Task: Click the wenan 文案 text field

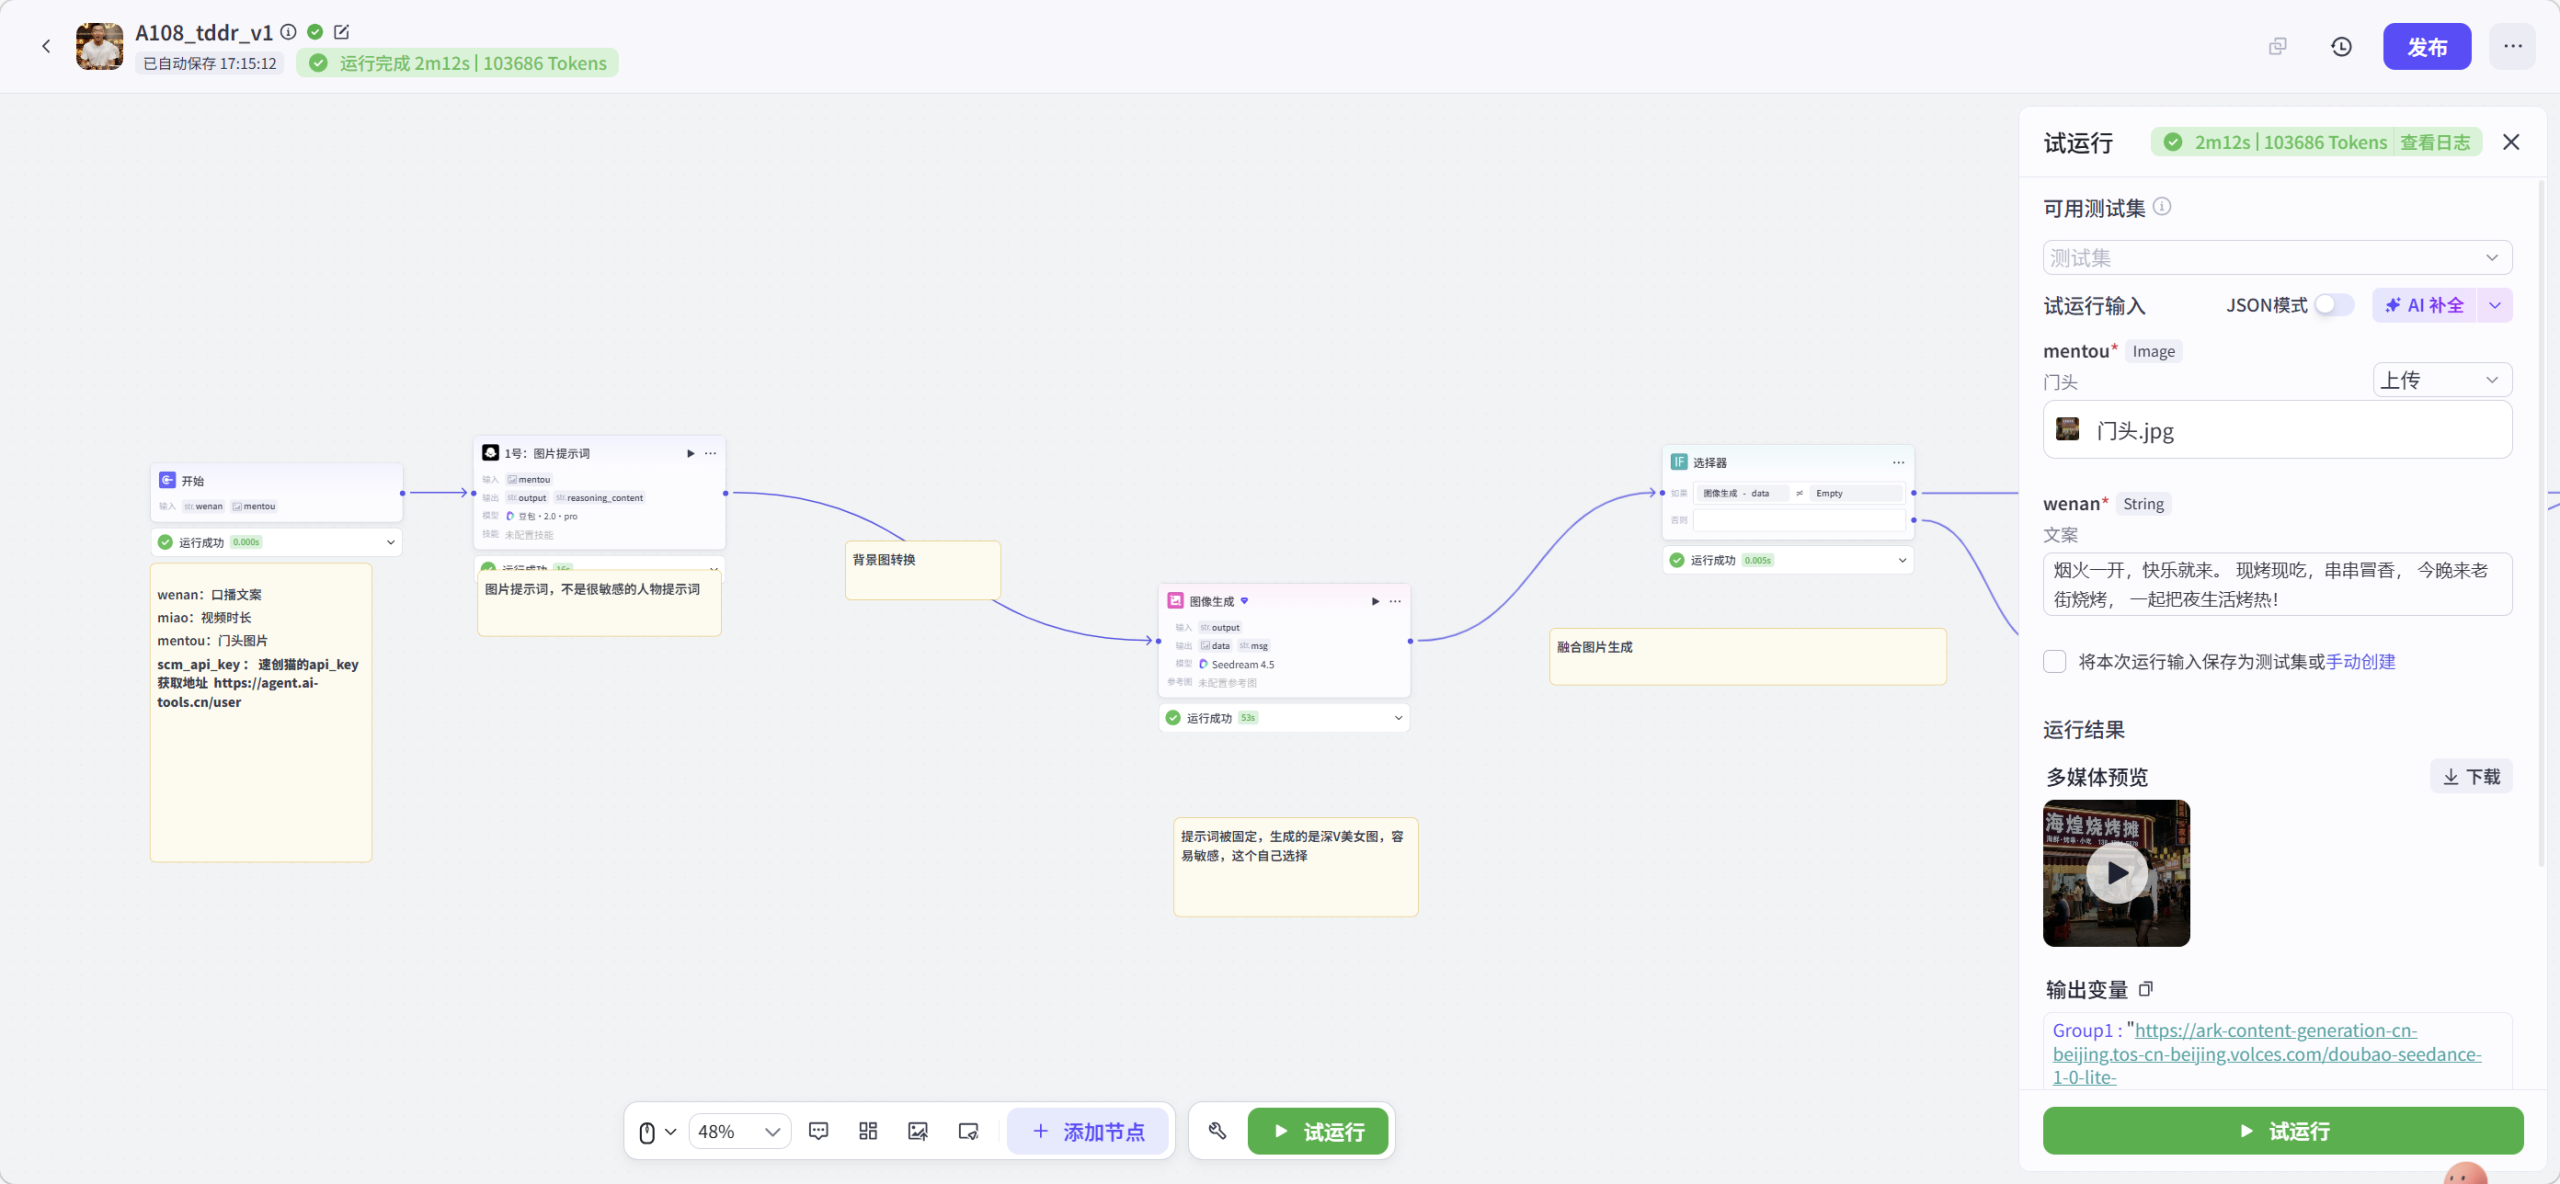Action: (2276, 585)
